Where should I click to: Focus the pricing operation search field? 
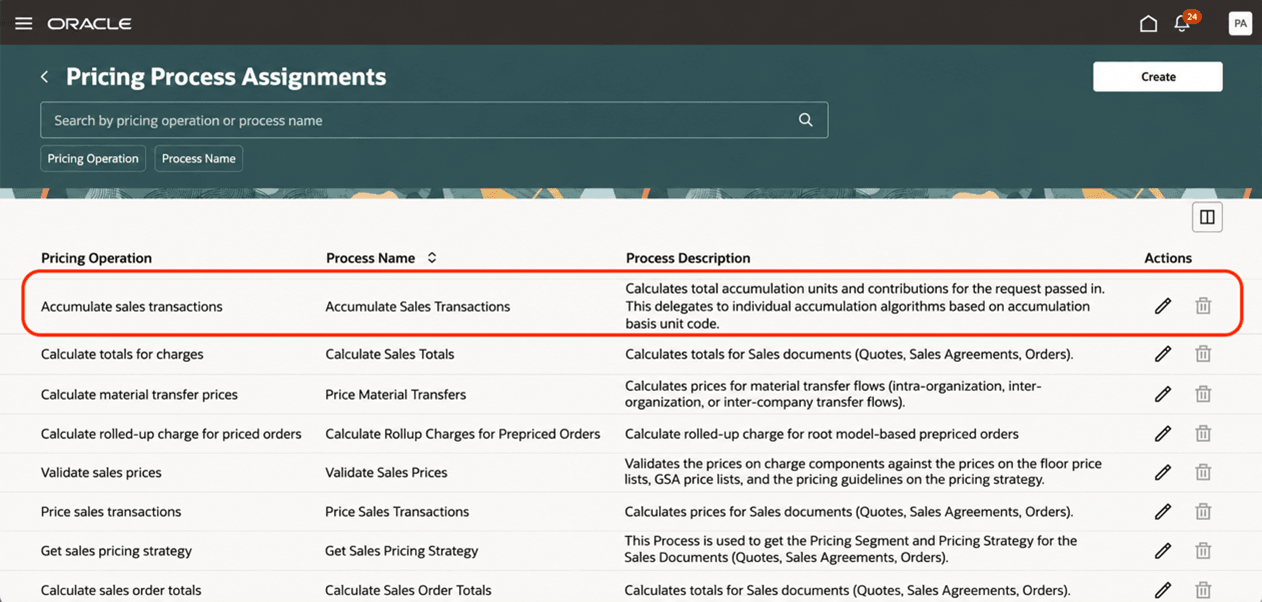tap(434, 120)
